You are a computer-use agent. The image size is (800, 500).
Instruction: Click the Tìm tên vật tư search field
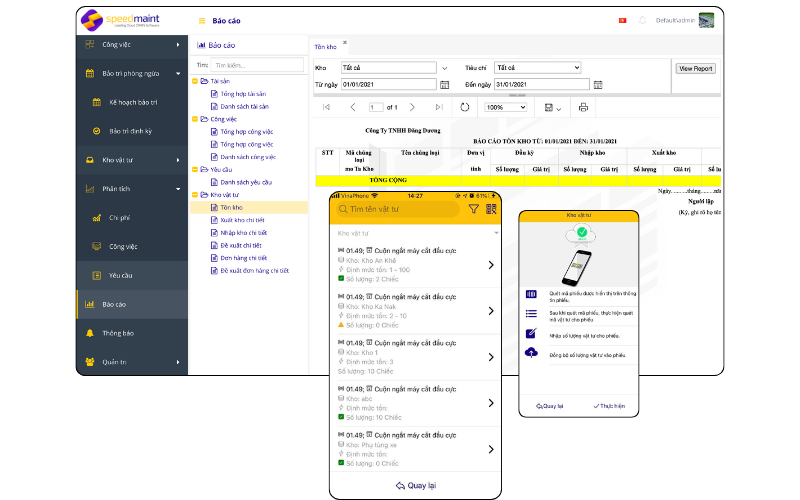(400, 209)
